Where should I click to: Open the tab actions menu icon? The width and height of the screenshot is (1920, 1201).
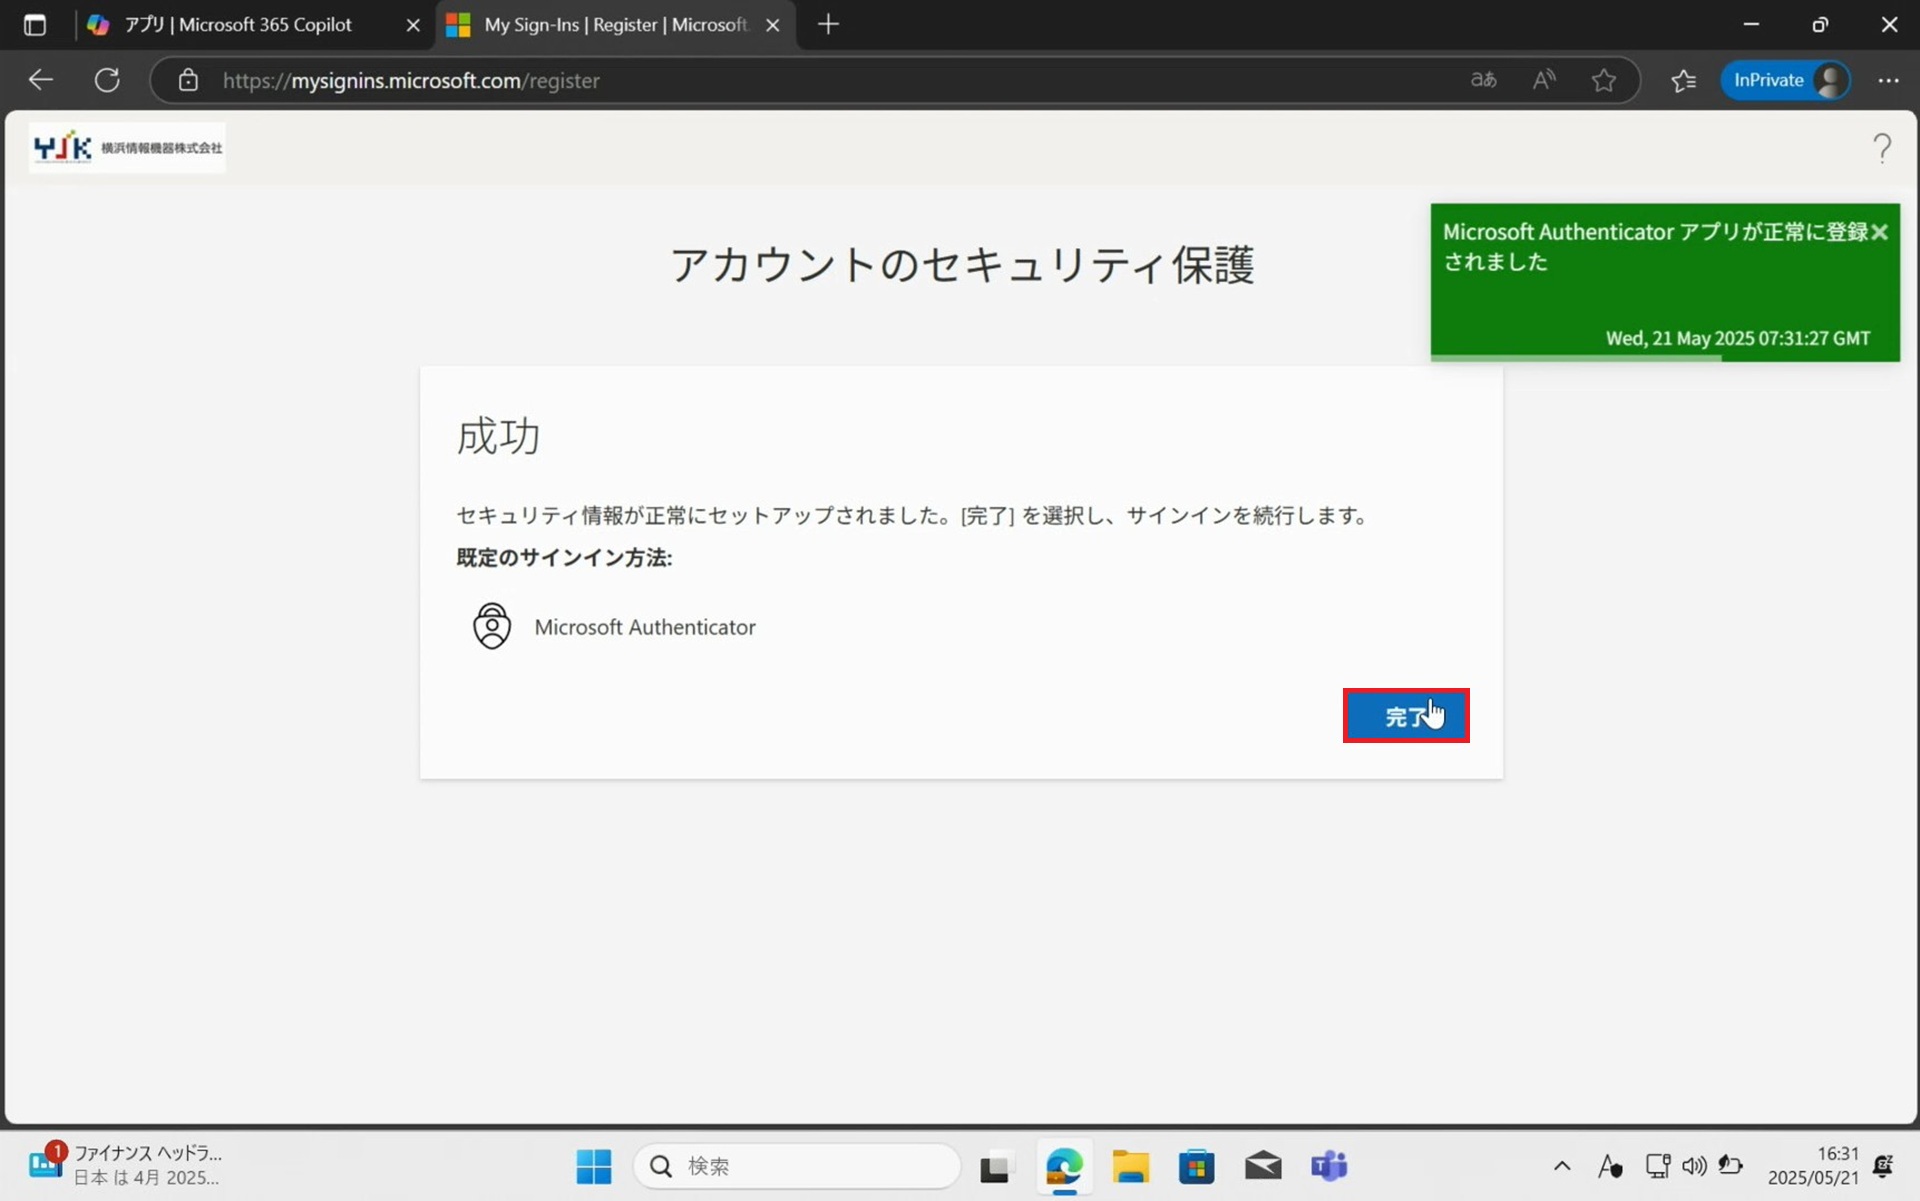point(35,25)
